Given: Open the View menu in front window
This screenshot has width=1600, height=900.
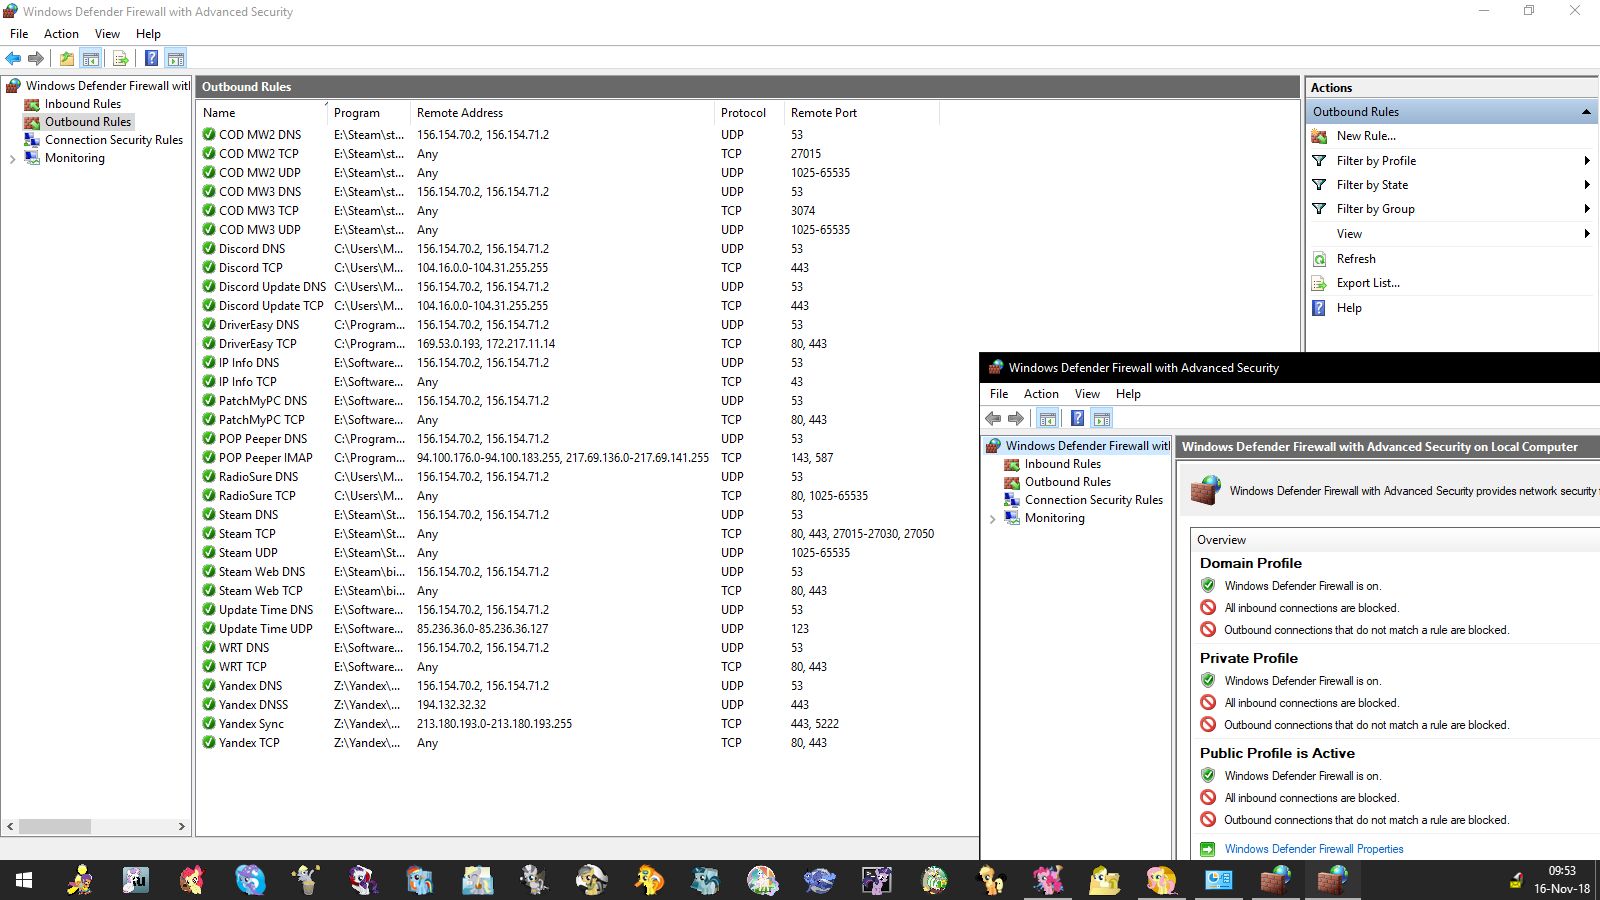Looking at the screenshot, I should point(1087,394).
